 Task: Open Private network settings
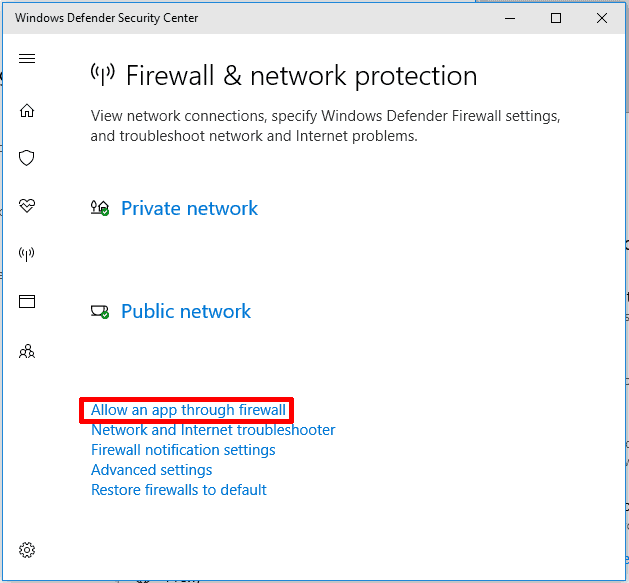coord(189,208)
